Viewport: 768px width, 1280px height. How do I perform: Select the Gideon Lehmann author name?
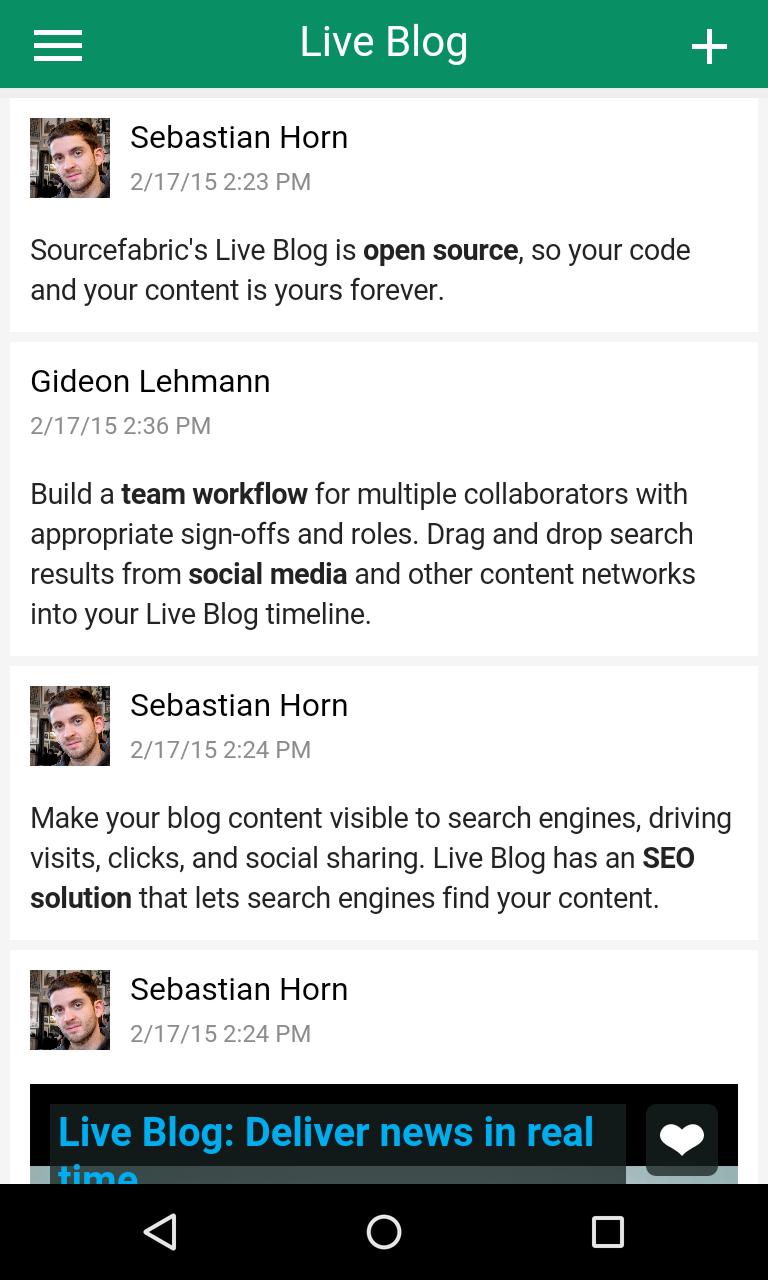tap(150, 381)
